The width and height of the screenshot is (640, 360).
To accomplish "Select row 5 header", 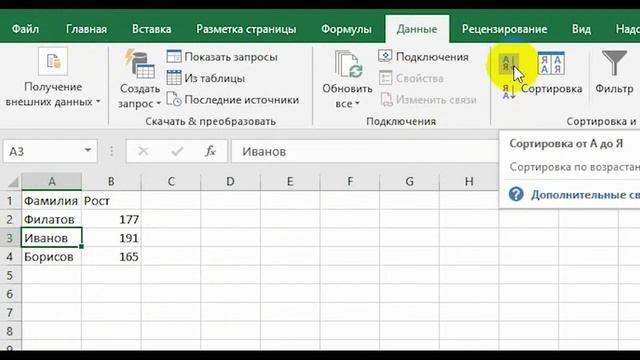I will (10, 276).
